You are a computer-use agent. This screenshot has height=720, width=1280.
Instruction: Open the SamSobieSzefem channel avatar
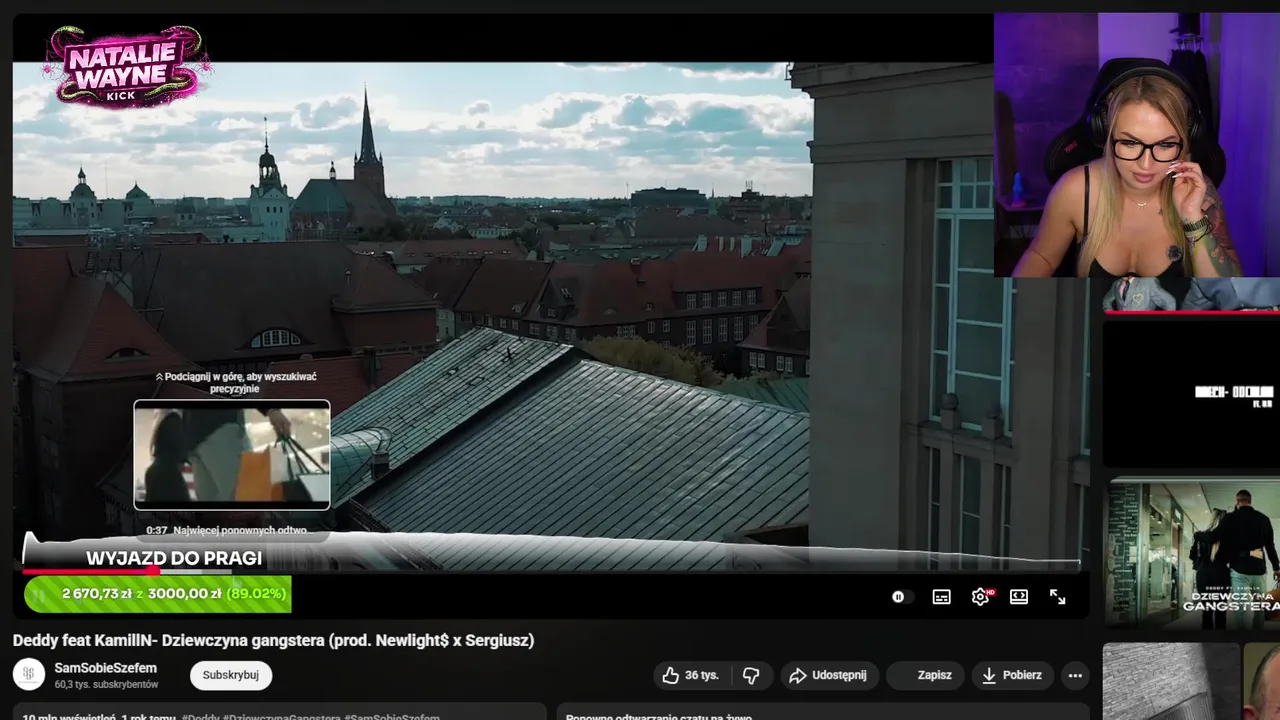[x=29, y=674]
